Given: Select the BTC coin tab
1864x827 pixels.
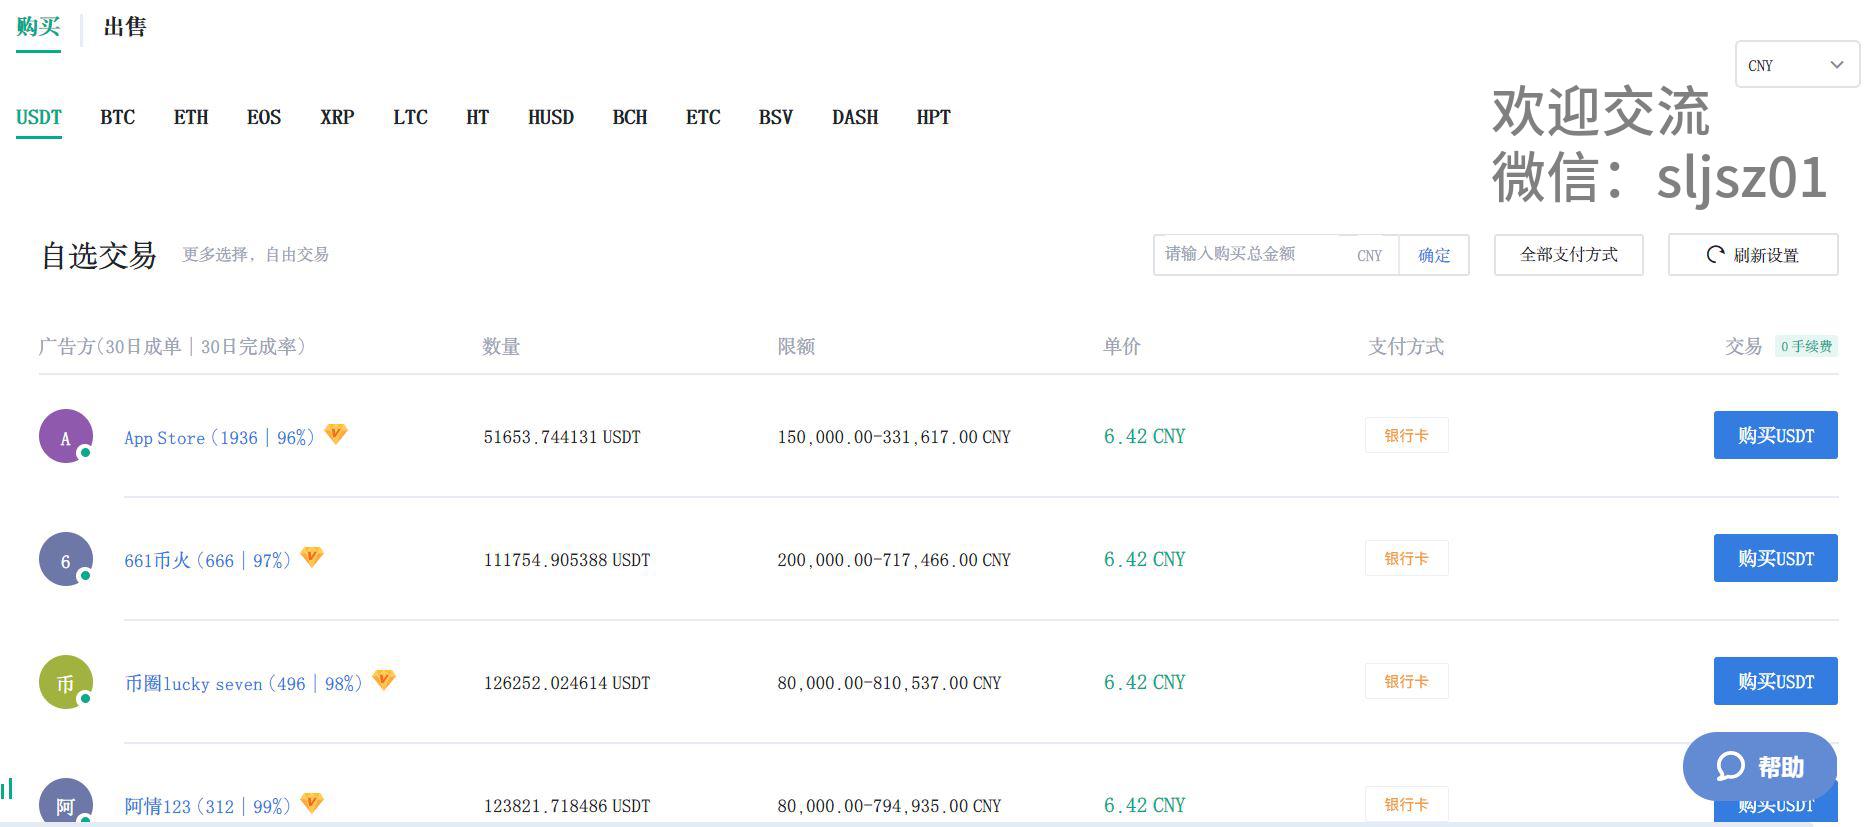Looking at the screenshot, I should 118,117.
